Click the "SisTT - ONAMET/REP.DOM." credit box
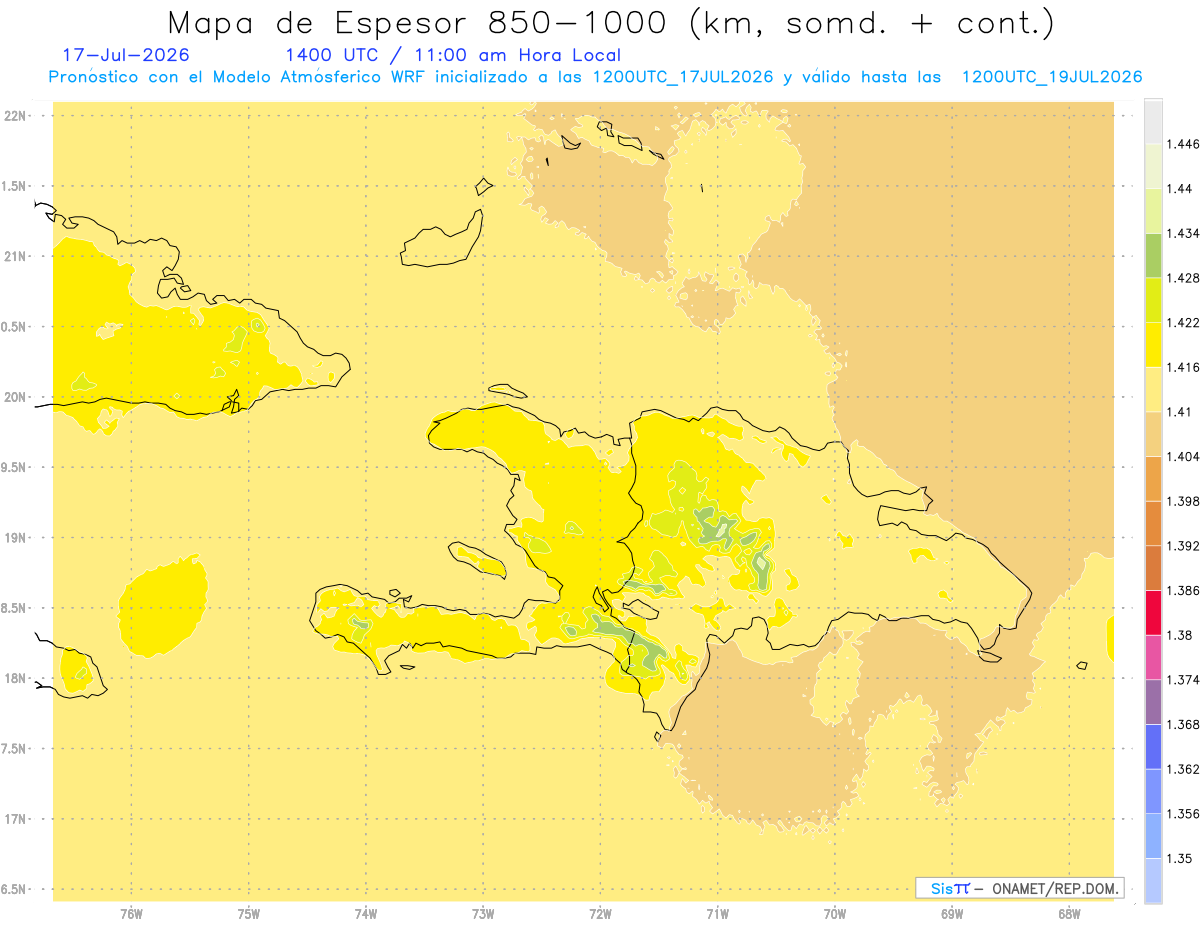Screen dimensions: 1200x927 1020,888
